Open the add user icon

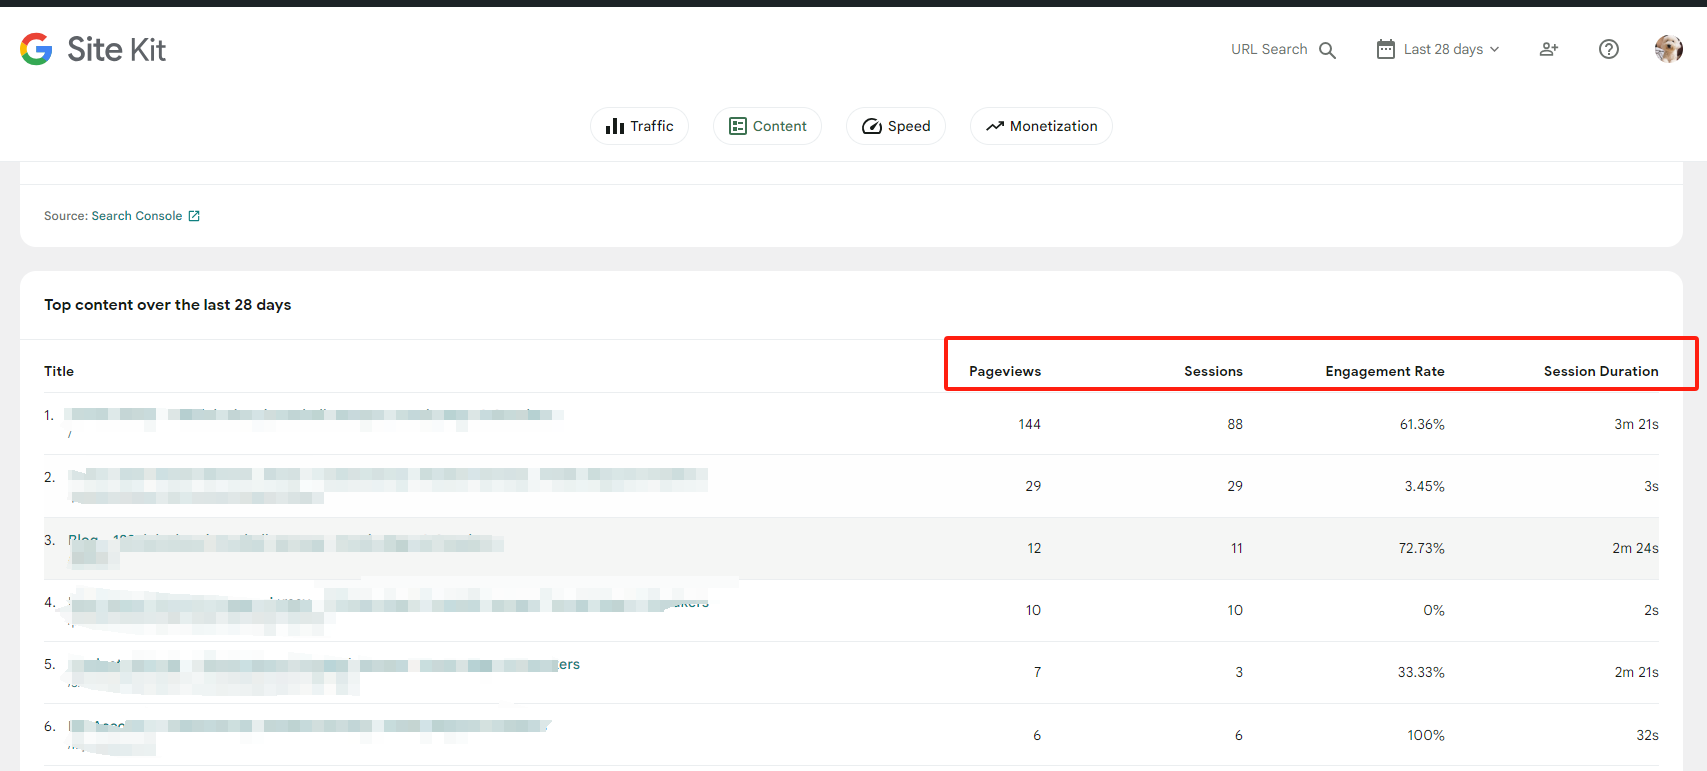point(1549,49)
